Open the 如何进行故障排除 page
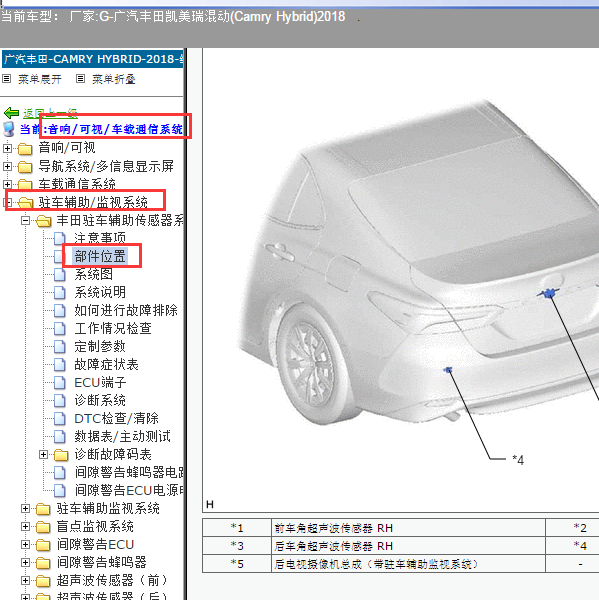Screen dimensions: 599x600 click(126, 310)
